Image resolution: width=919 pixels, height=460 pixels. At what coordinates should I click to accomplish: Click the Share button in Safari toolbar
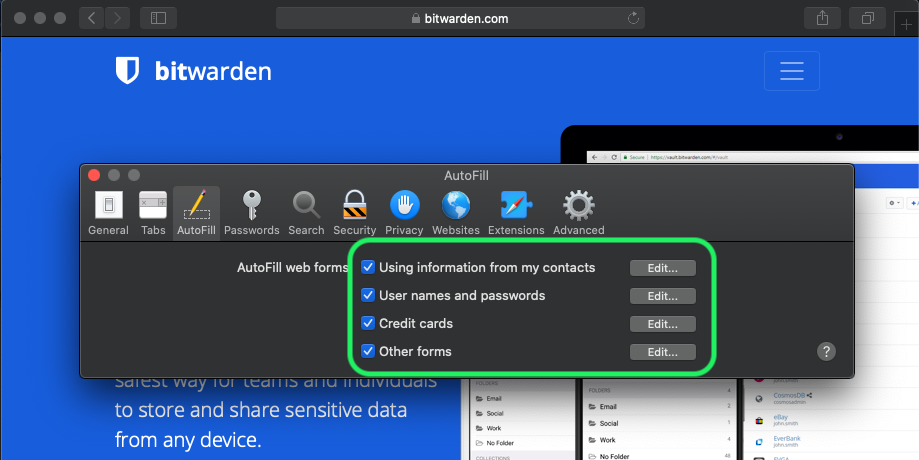point(823,18)
